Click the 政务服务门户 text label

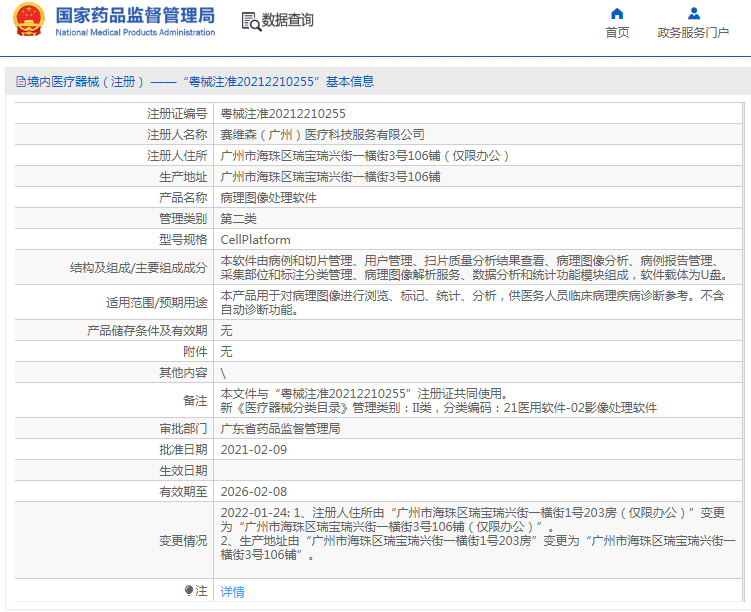coord(693,33)
